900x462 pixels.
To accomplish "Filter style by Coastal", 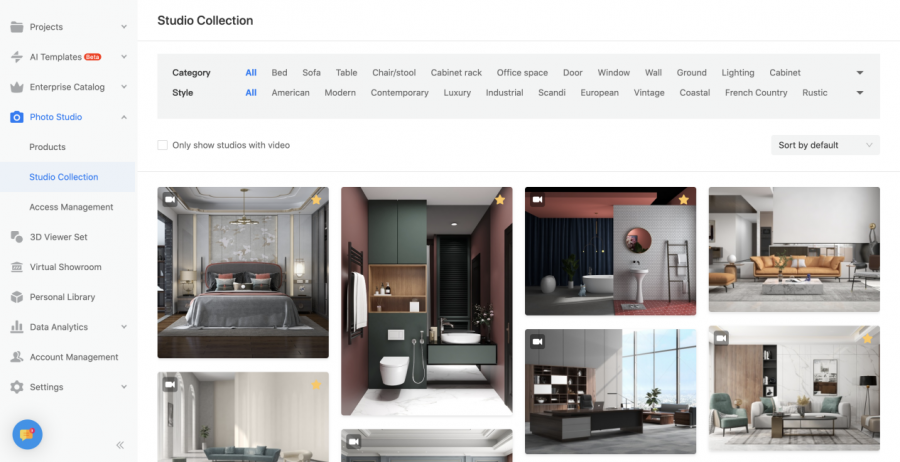I will pyautogui.click(x=695, y=93).
